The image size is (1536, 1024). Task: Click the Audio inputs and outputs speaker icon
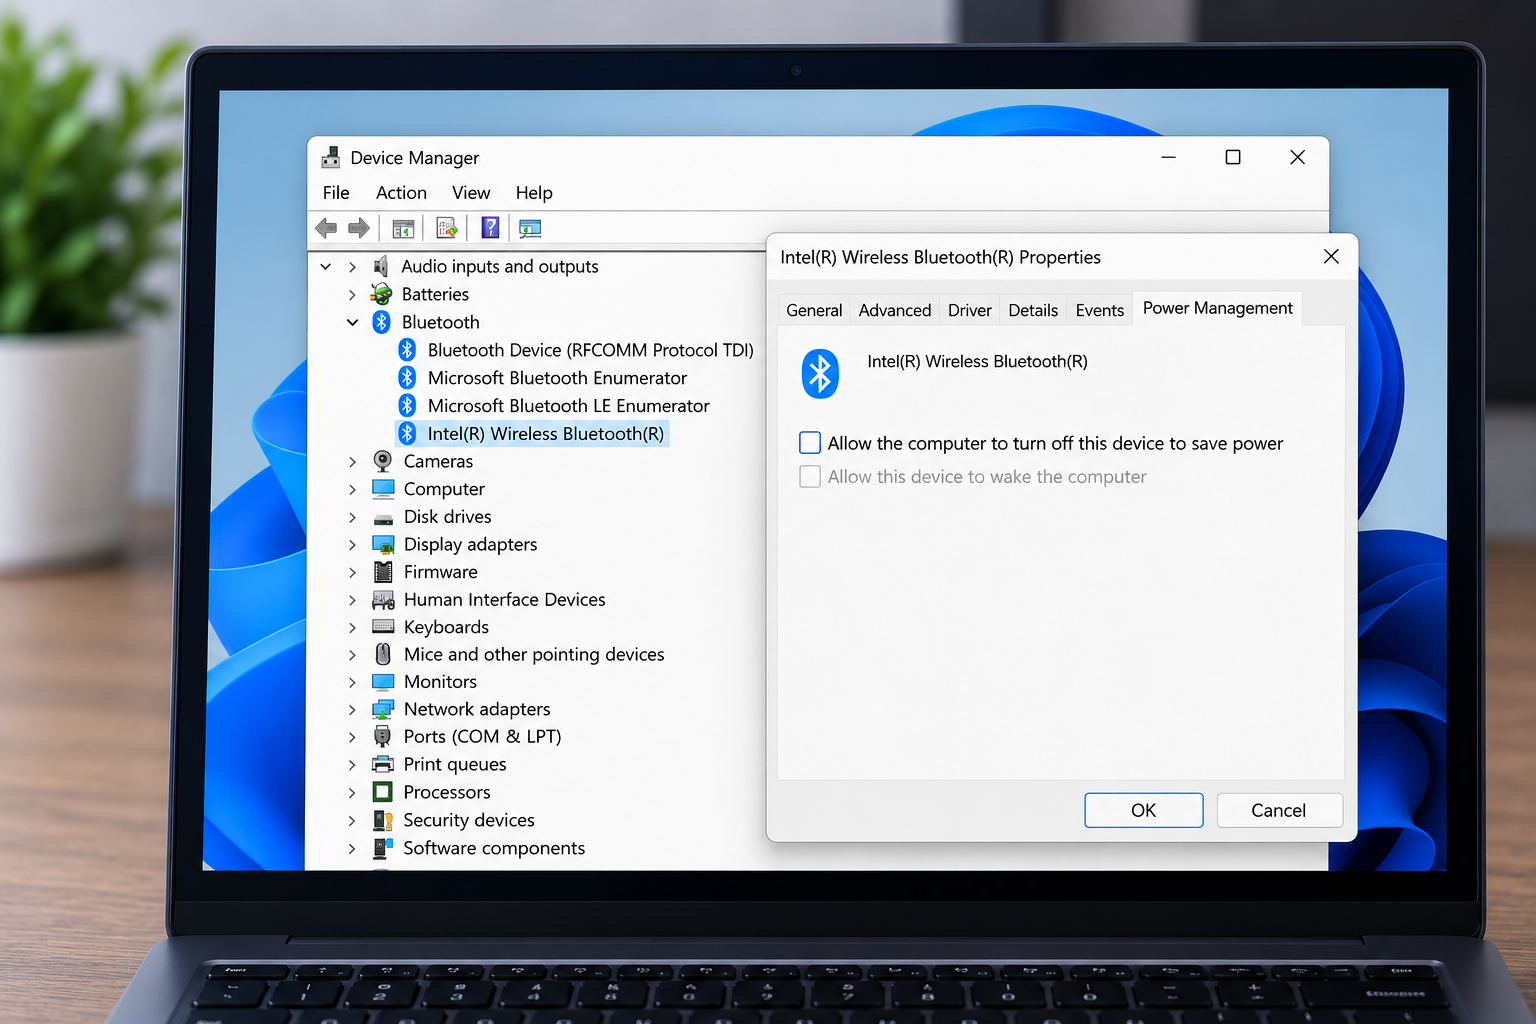381,266
